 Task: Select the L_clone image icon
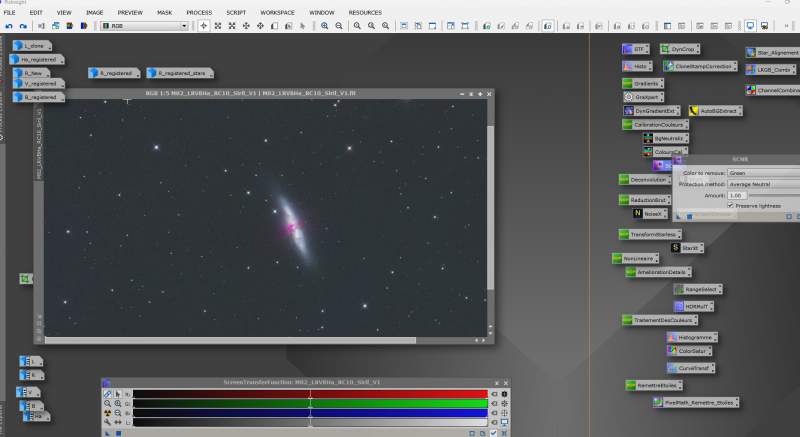(32, 46)
